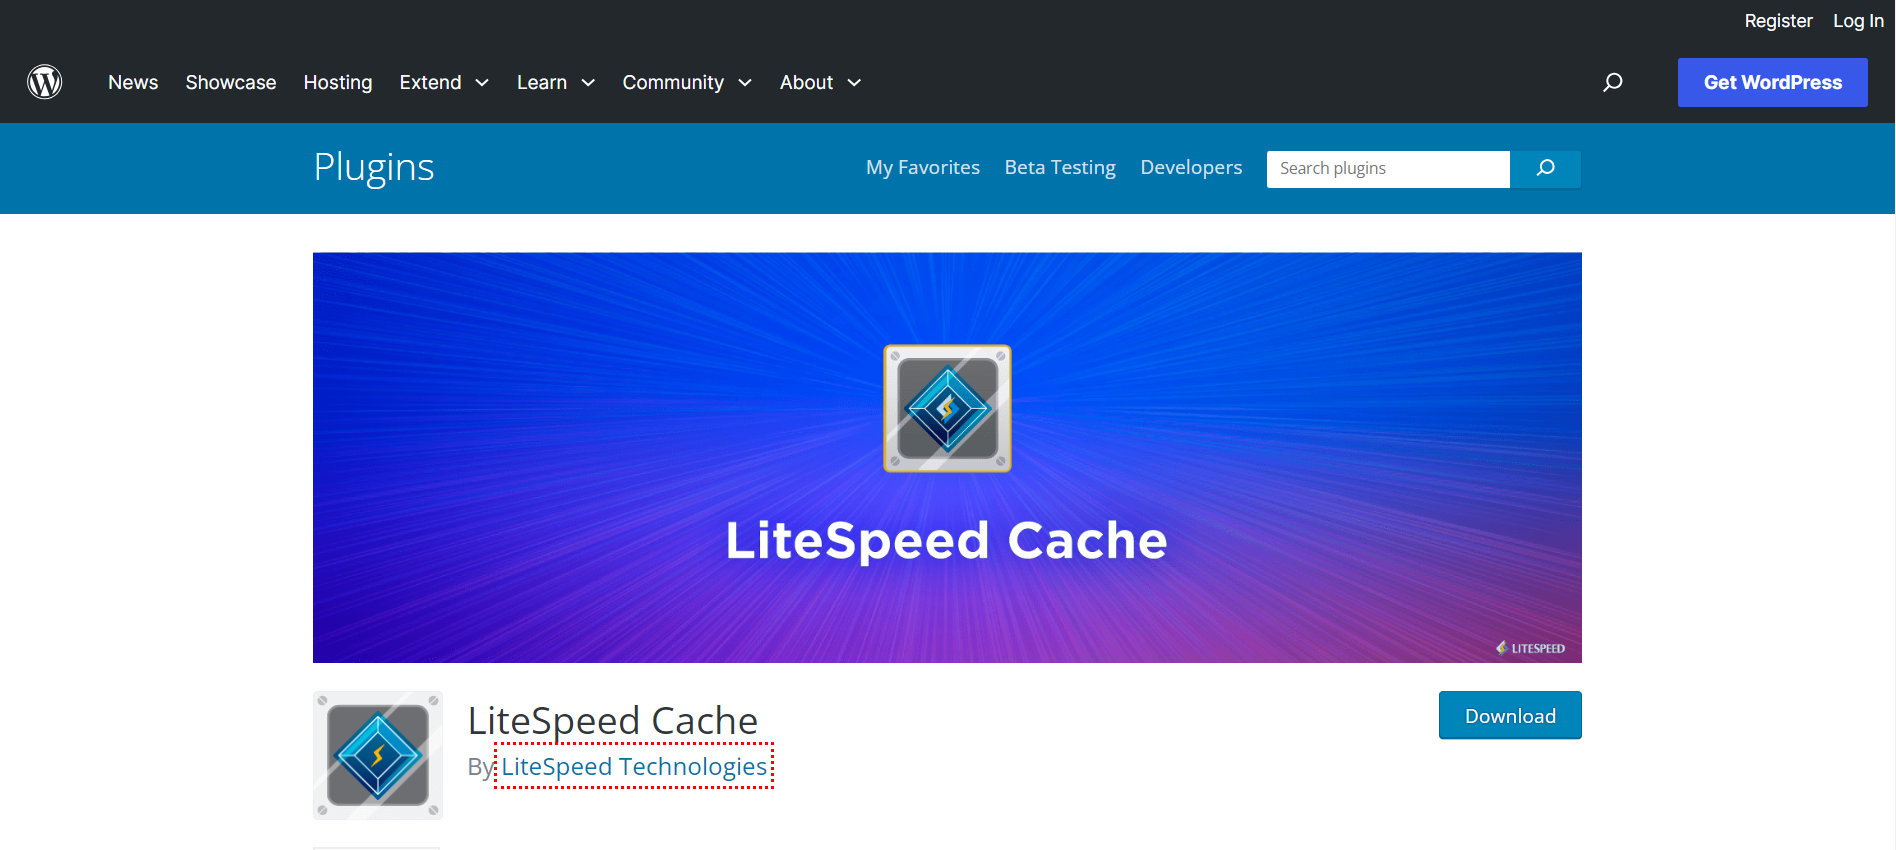This screenshot has width=1896, height=850.
Task: Click the Get WordPress button
Action: coord(1773,82)
